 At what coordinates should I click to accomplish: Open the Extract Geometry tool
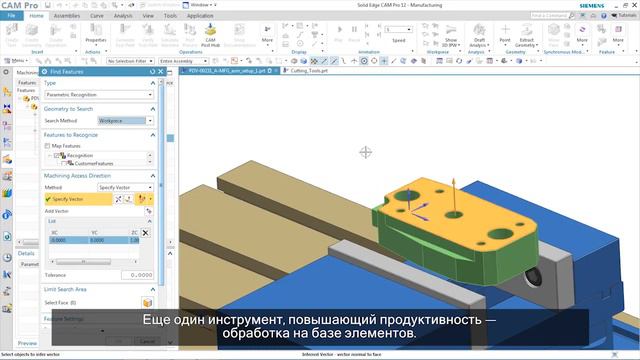click(x=527, y=36)
